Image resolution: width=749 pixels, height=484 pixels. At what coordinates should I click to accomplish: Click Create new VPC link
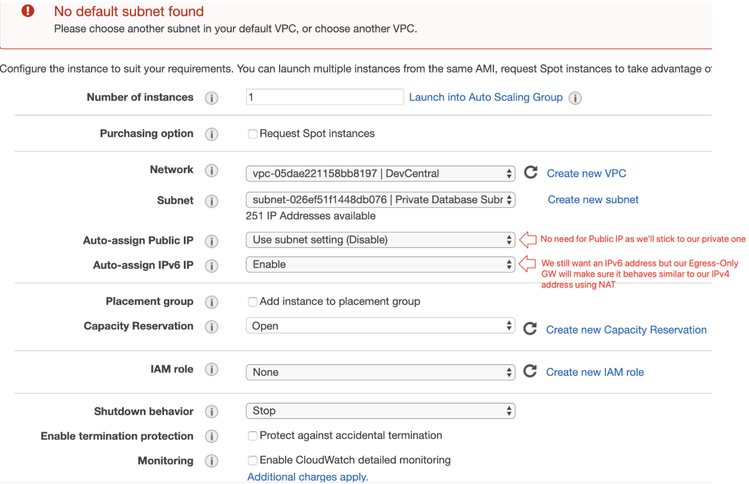pyautogui.click(x=586, y=174)
